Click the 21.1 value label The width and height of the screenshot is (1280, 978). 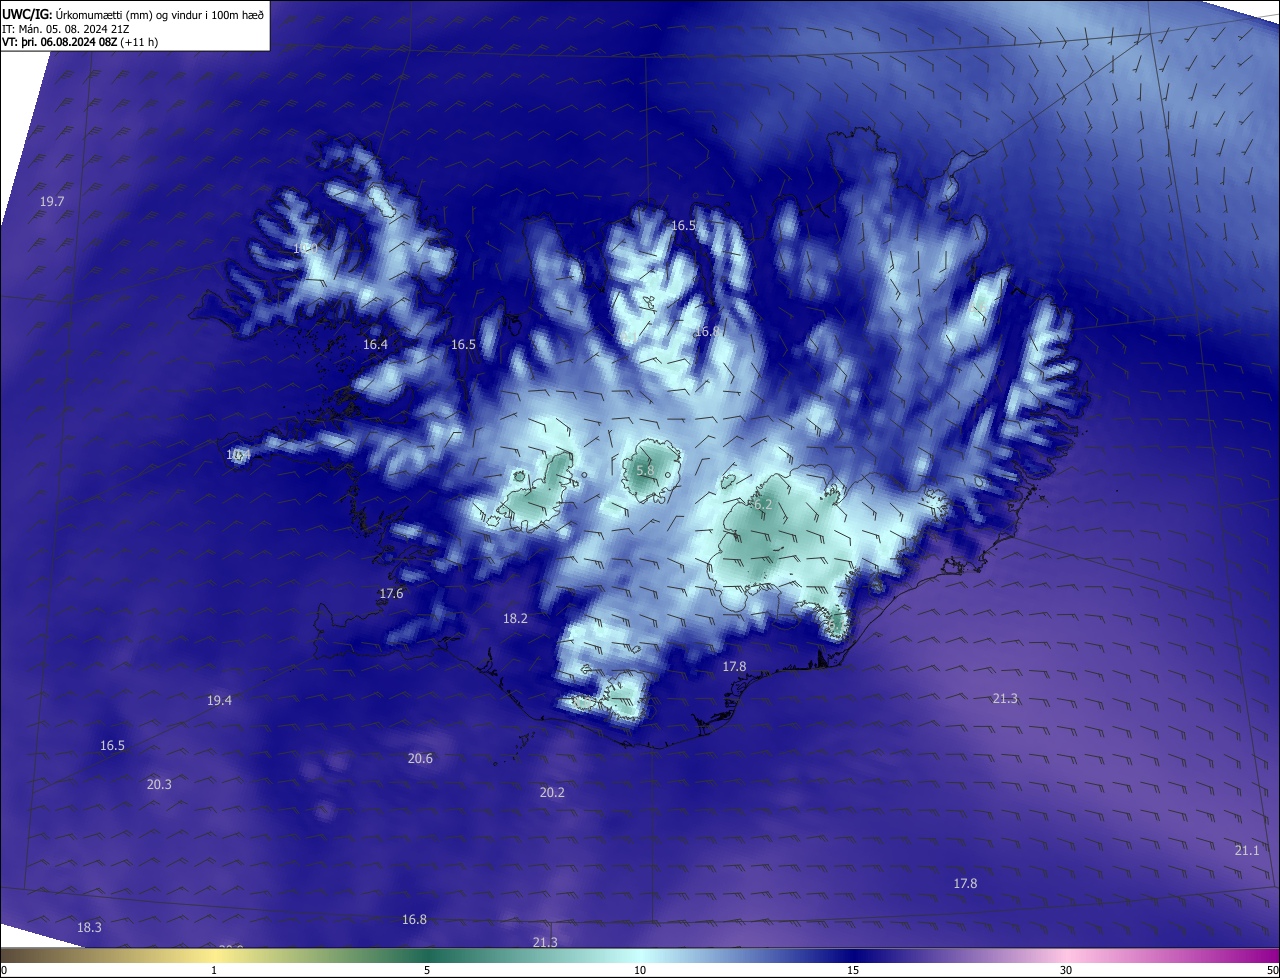click(1247, 851)
